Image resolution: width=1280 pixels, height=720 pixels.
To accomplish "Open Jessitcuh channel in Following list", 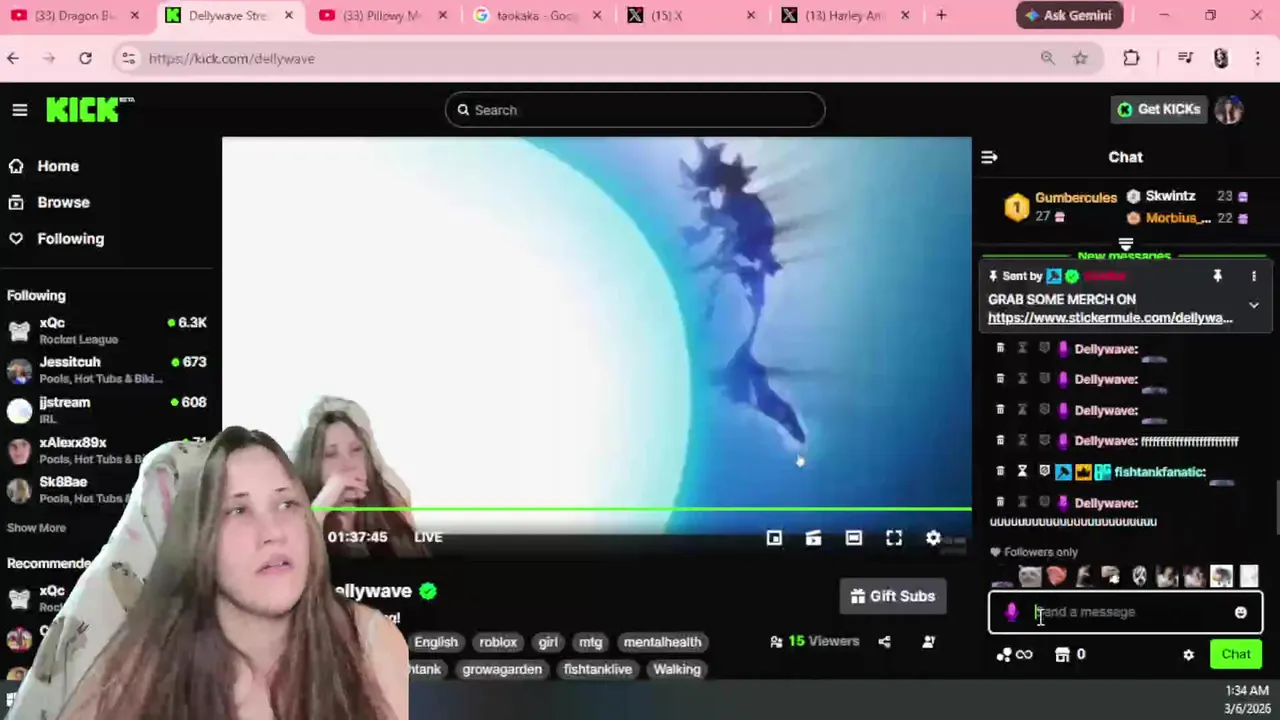I will click(x=107, y=370).
